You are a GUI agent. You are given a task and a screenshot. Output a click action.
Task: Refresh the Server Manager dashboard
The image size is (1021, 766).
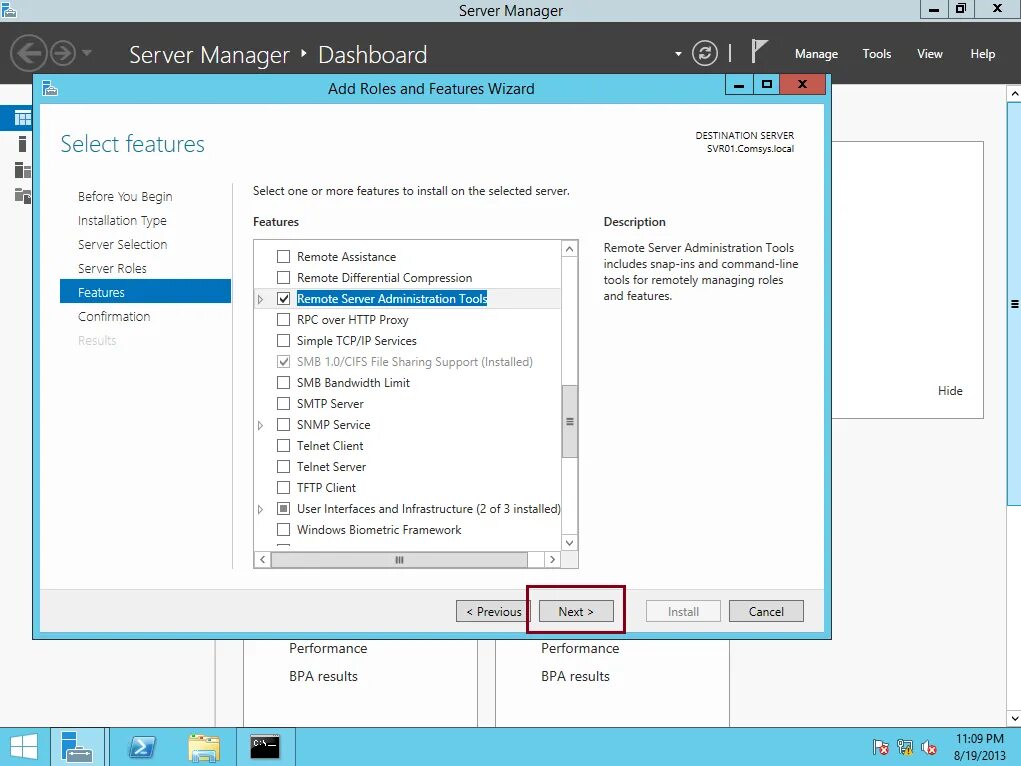705,53
